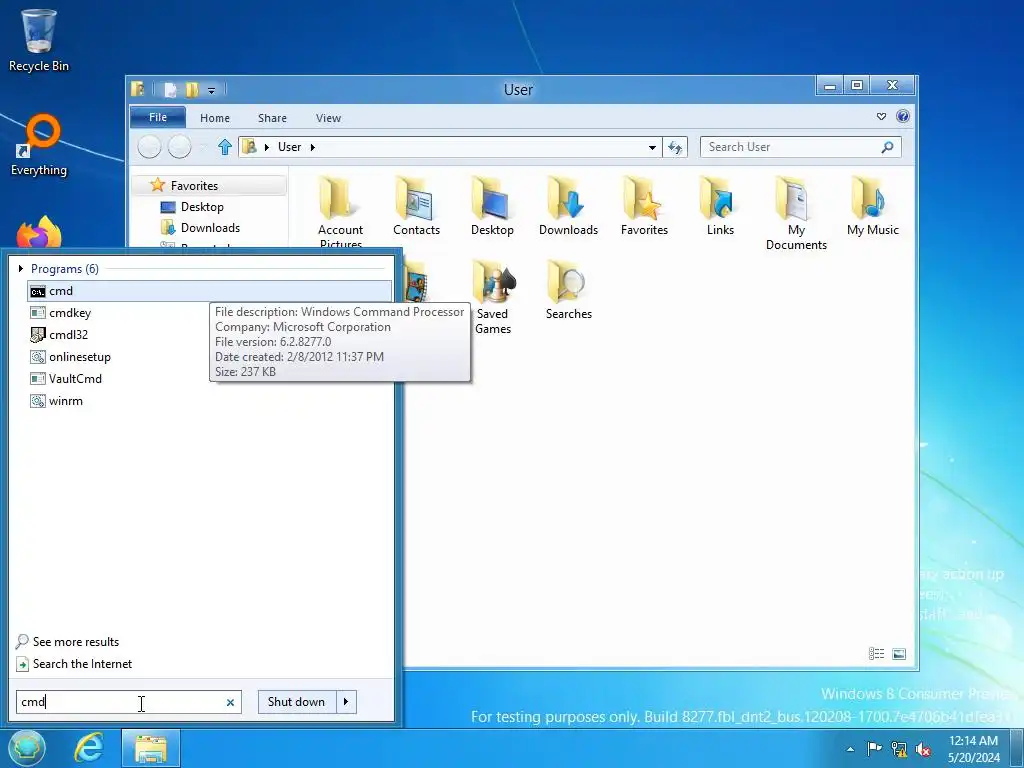The width and height of the screenshot is (1024, 768).
Task: Click the taskbar clock showing 12:14 AM
Action: pos(974,749)
